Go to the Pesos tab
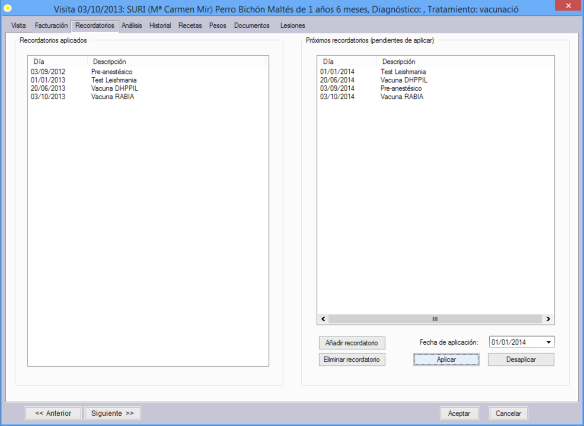Screen dimensions: 584x426 coord(218,25)
